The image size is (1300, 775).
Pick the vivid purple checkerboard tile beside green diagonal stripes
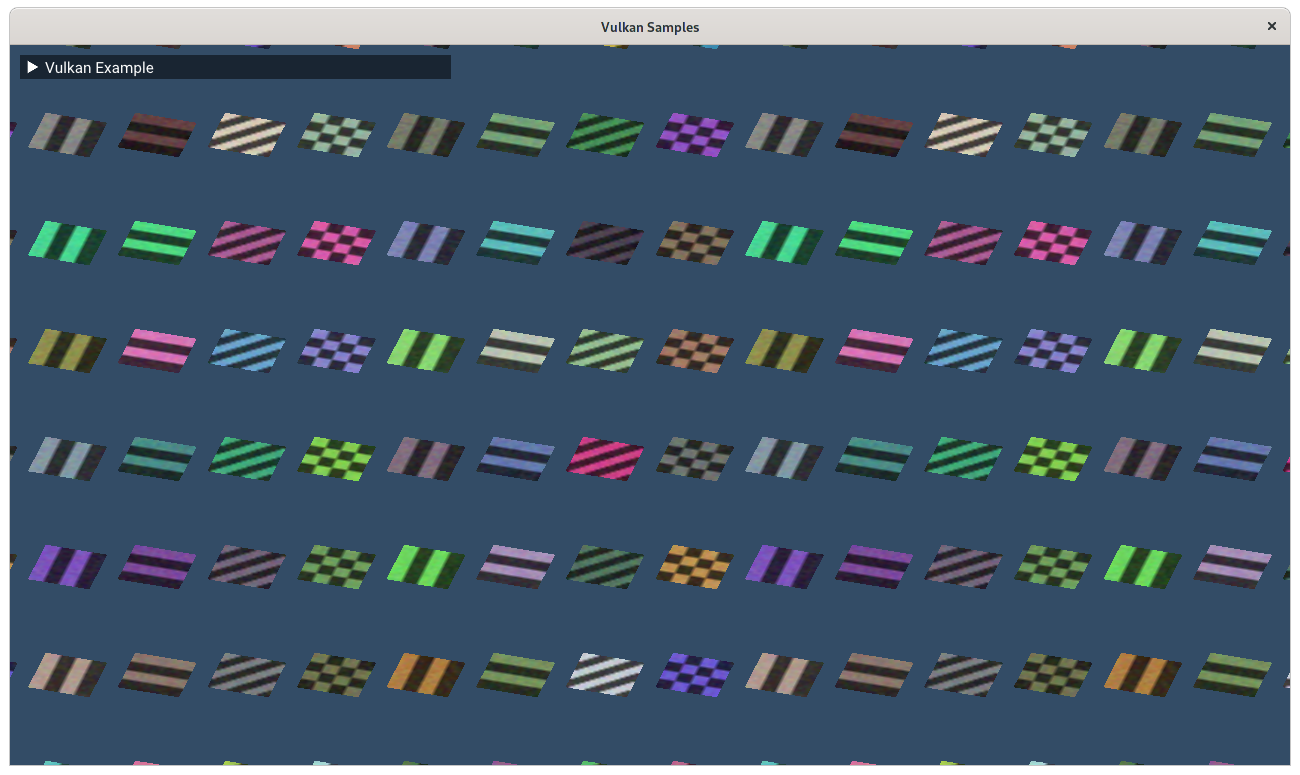pos(695,133)
